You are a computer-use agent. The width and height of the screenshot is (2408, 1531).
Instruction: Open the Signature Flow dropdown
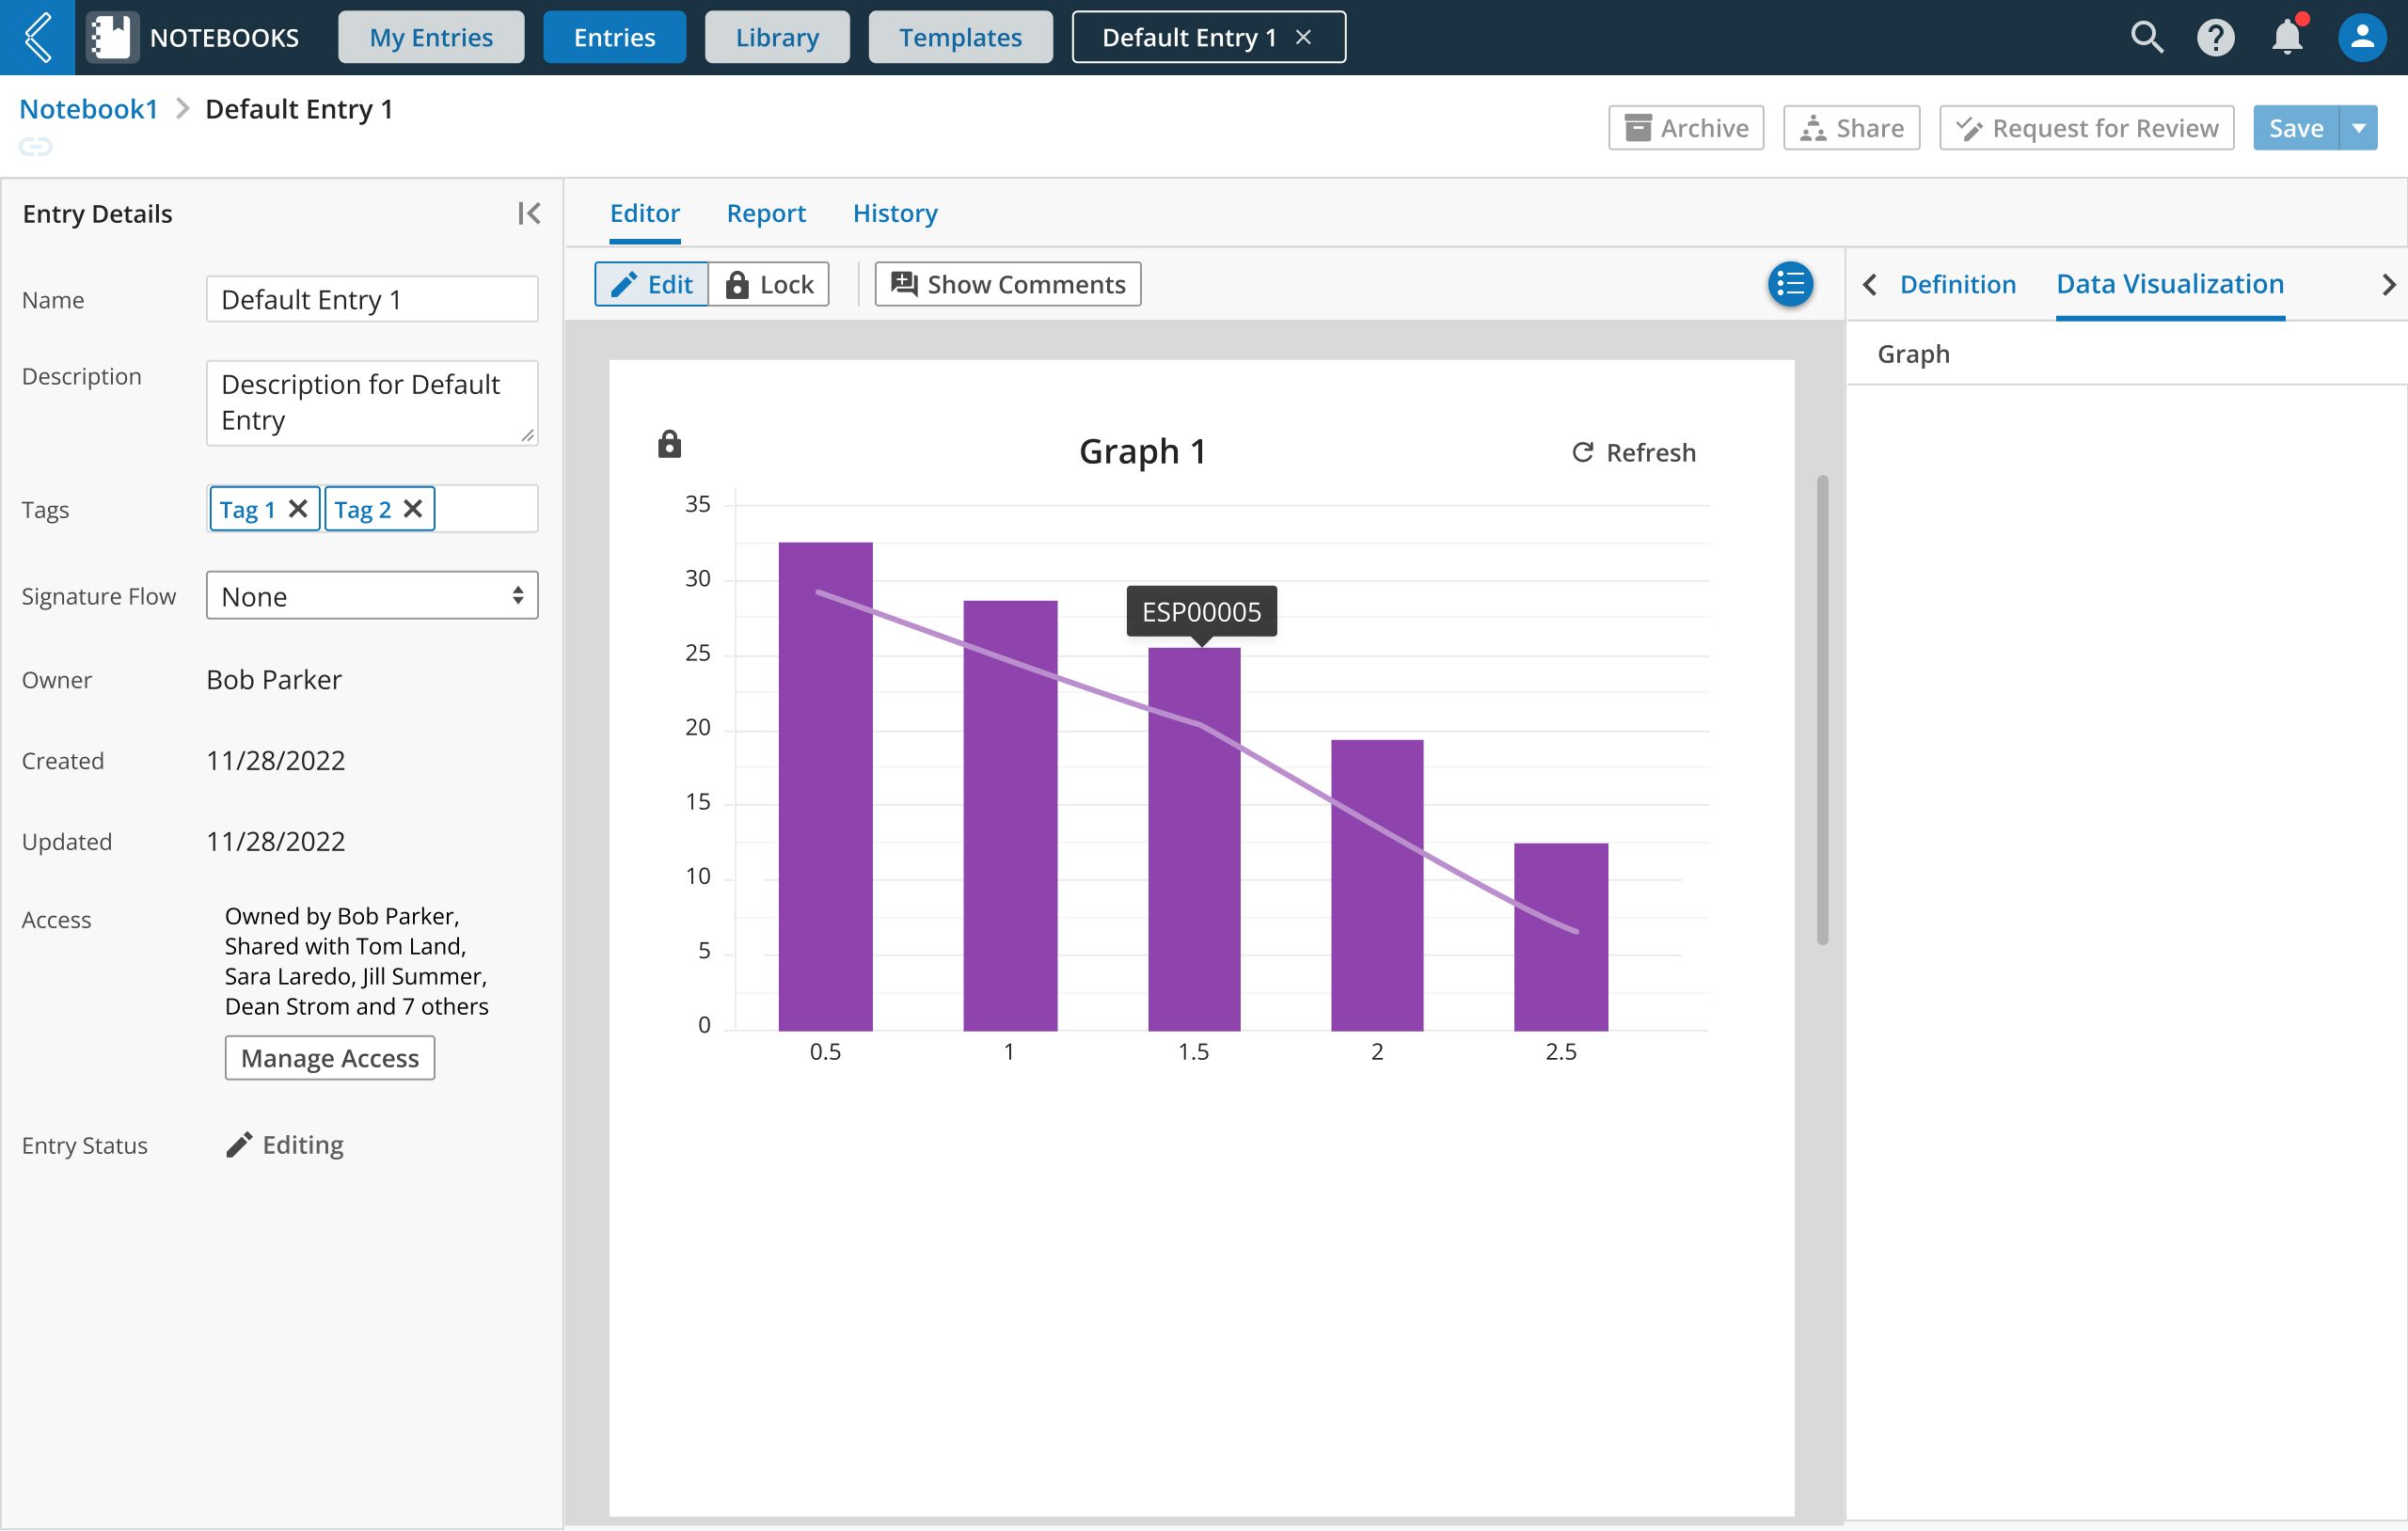pyautogui.click(x=371, y=596)
